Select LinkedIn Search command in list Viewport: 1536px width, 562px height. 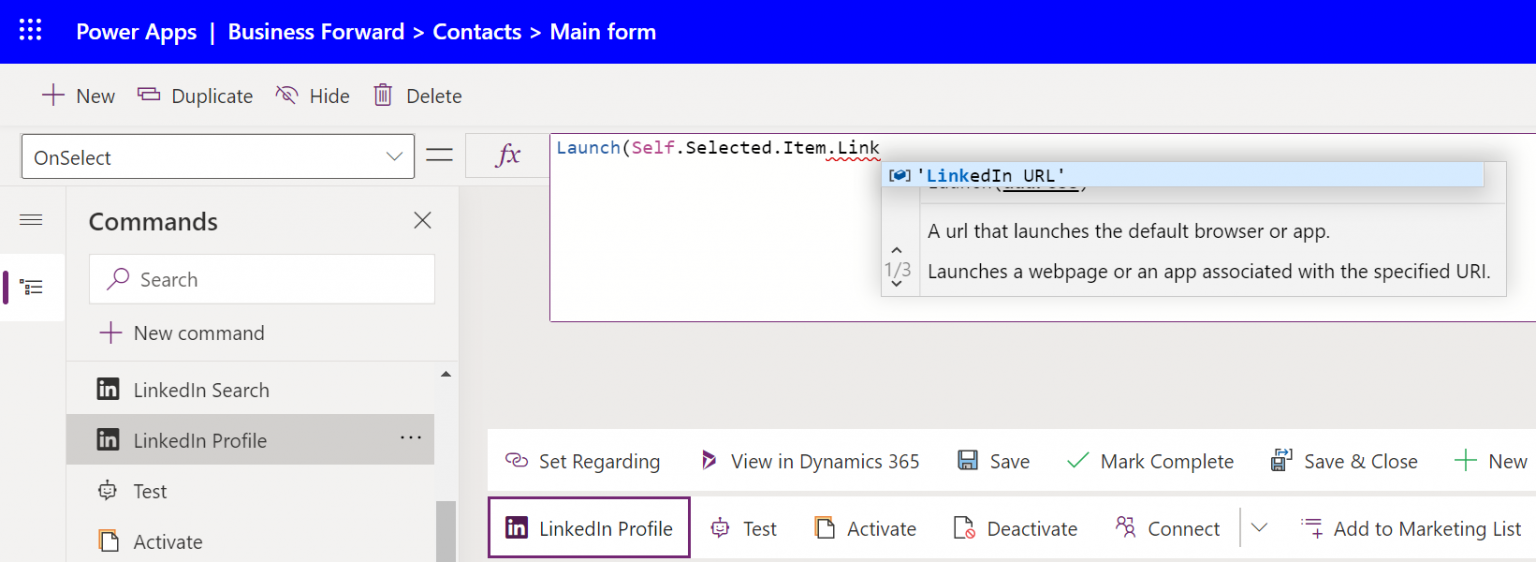click(x=250, y=390)
